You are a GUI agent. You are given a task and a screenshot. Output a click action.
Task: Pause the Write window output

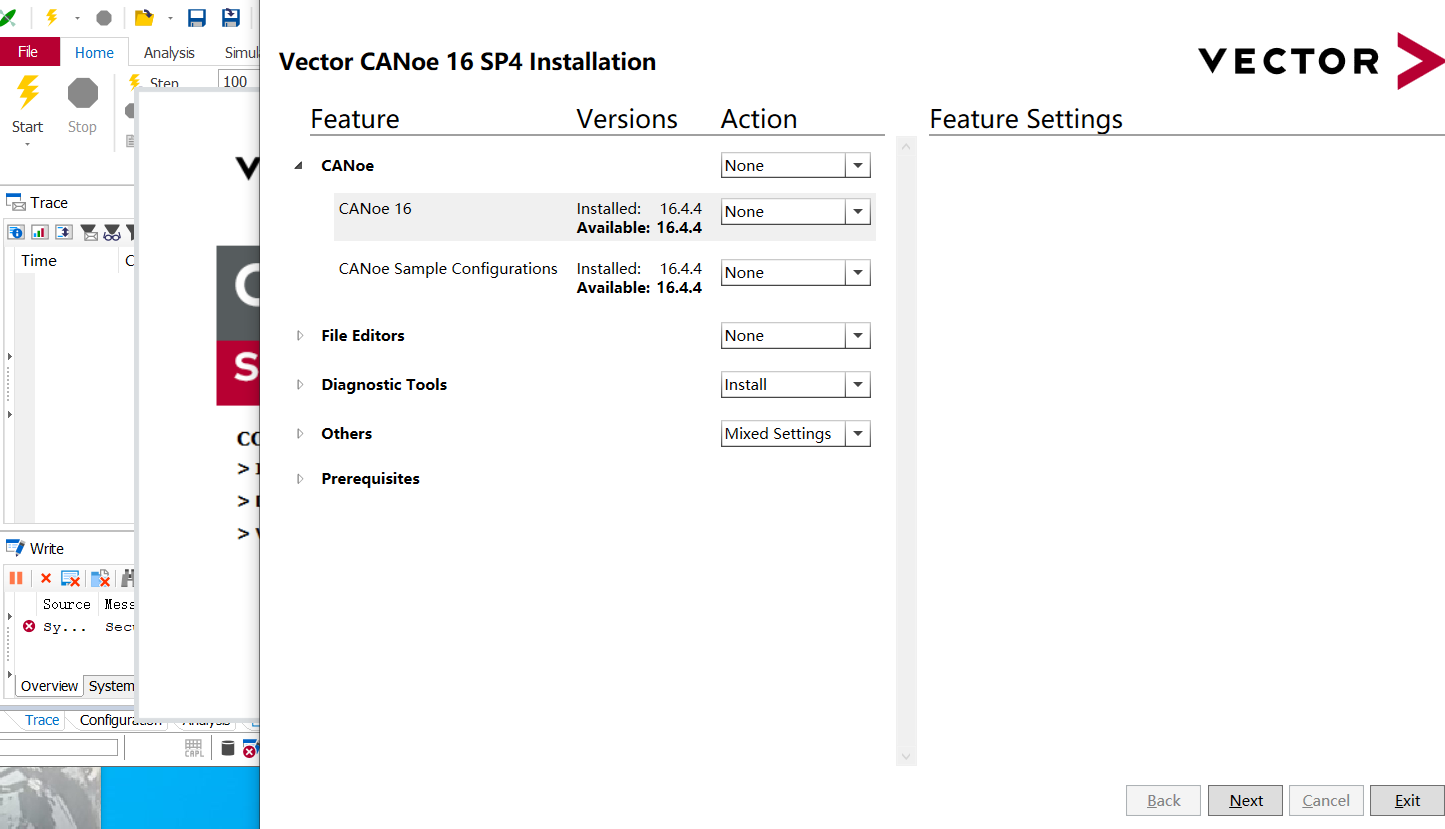click(x=16, y=578)
